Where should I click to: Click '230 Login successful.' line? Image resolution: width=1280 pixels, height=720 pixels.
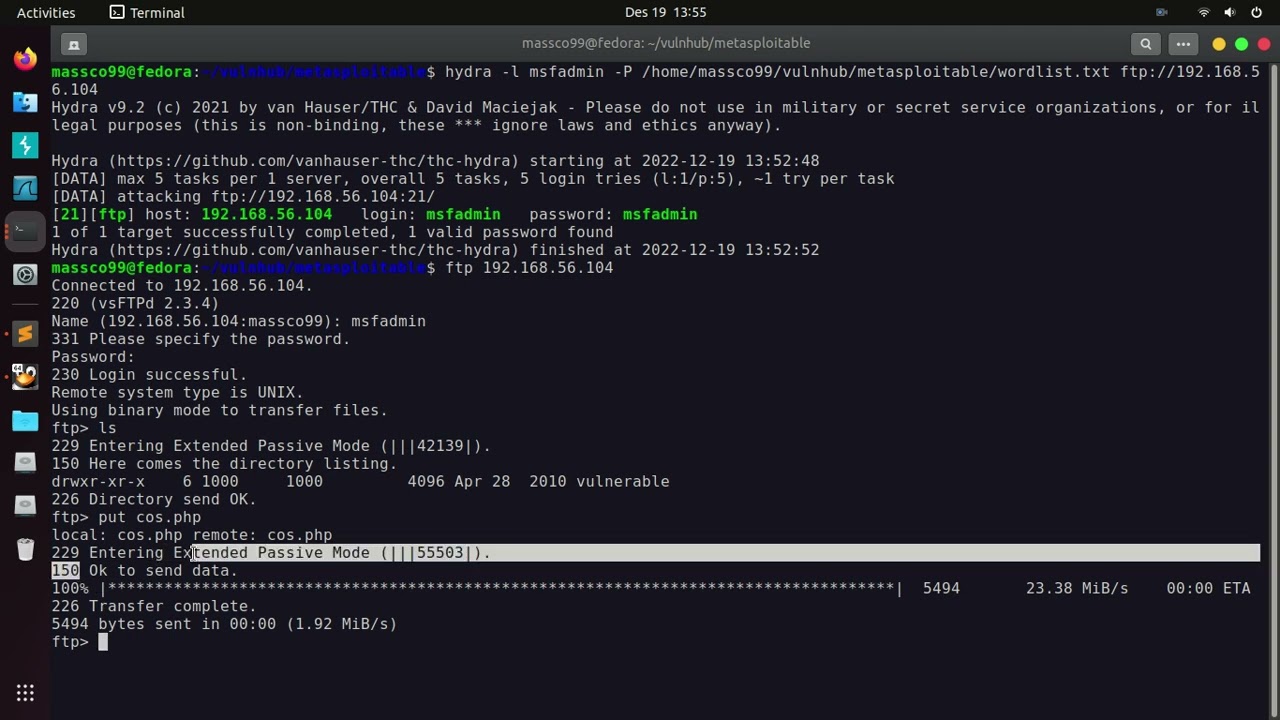coord(149,375)
